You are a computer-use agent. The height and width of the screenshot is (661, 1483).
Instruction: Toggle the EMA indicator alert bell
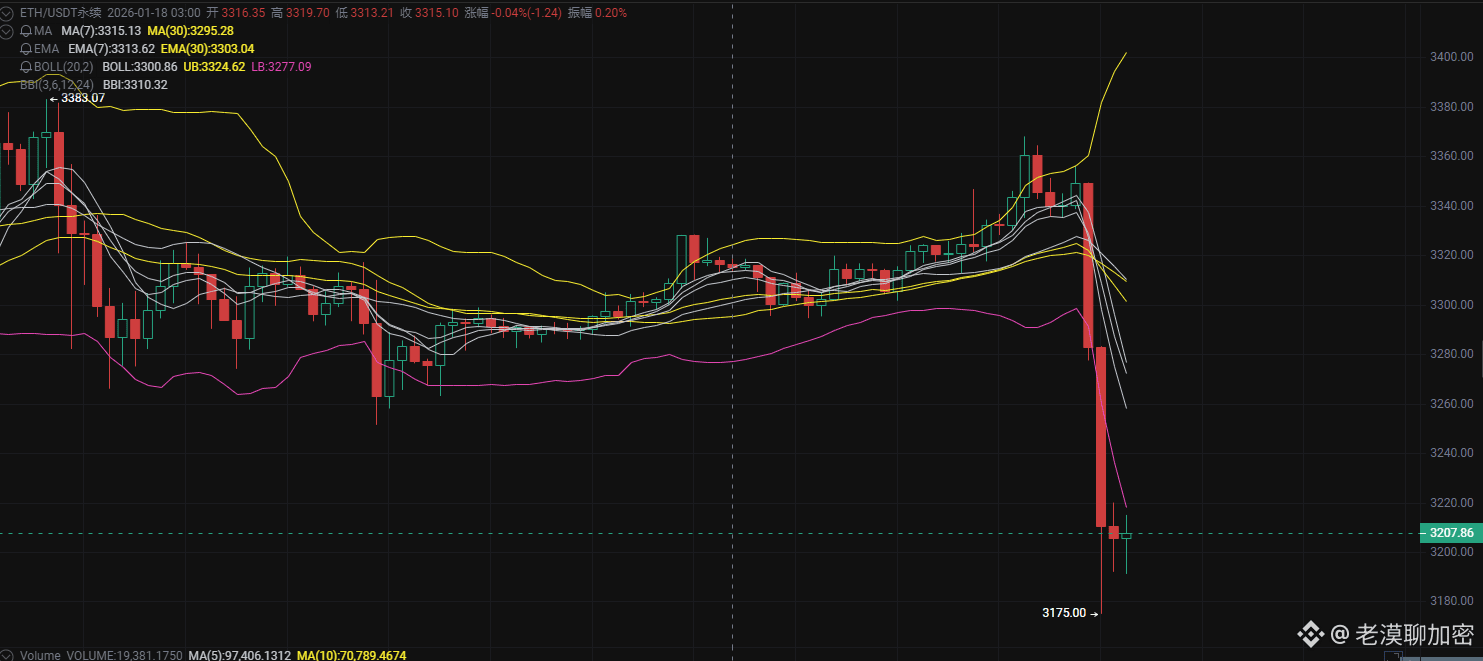(25, 49)
